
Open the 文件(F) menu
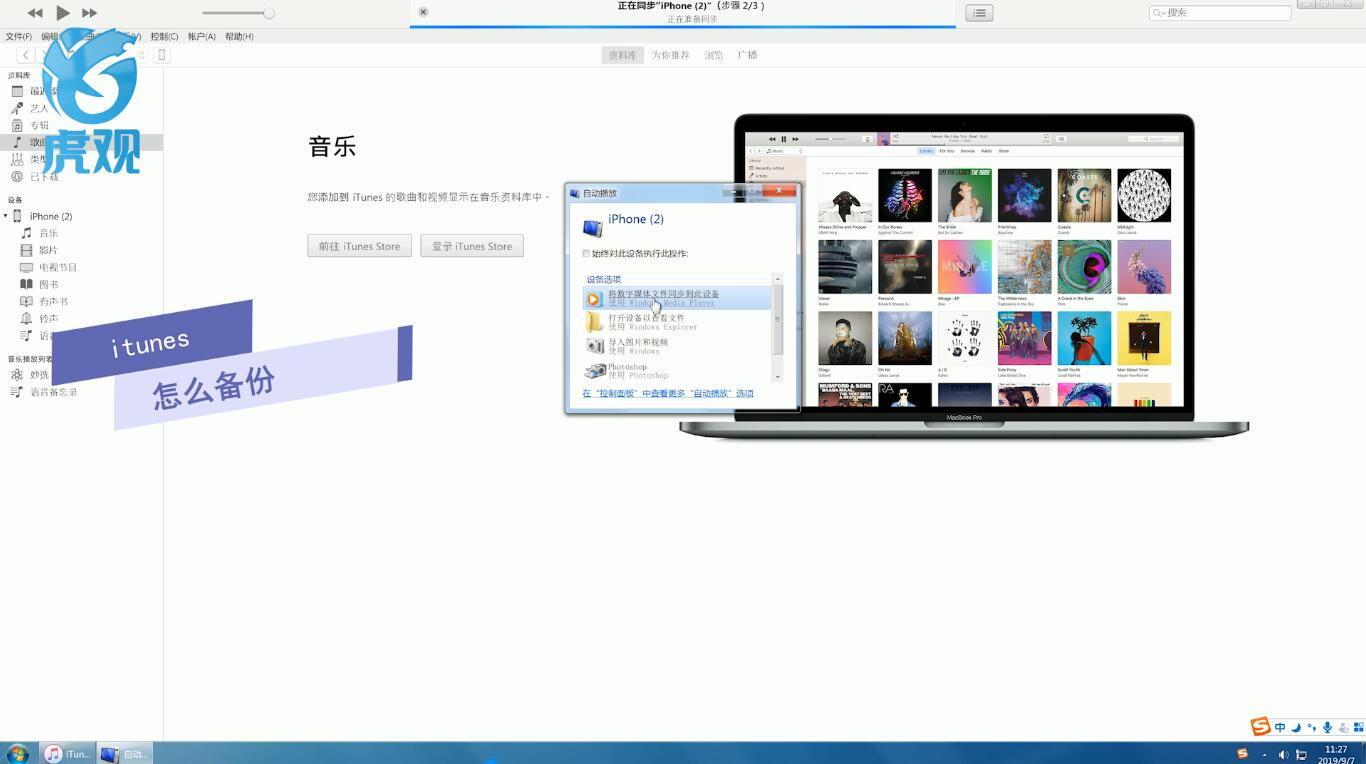(x=18, y=36)
